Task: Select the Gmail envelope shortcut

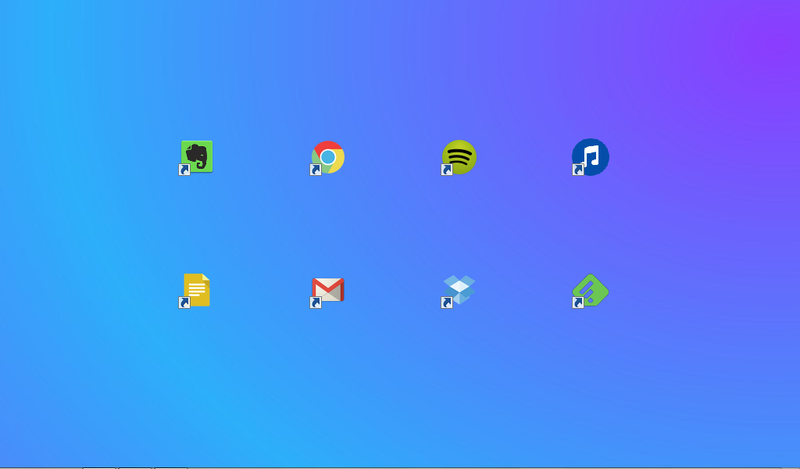Action: tap(327, 291)
